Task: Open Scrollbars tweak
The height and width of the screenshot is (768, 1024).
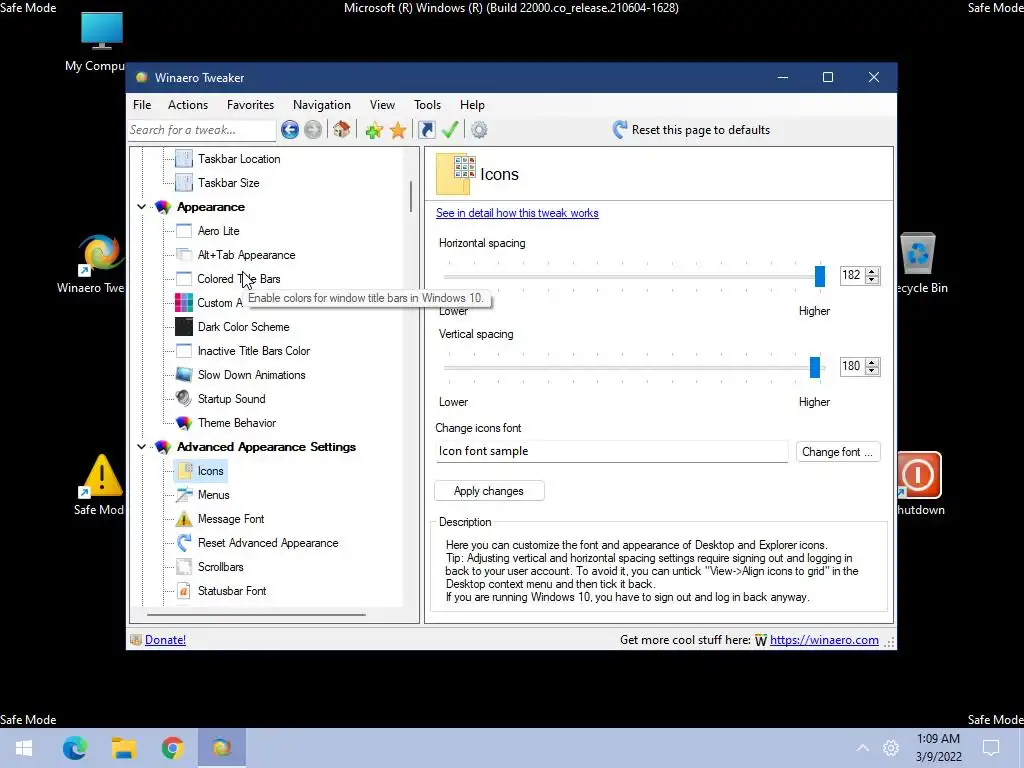Action: tap(220, 567)
